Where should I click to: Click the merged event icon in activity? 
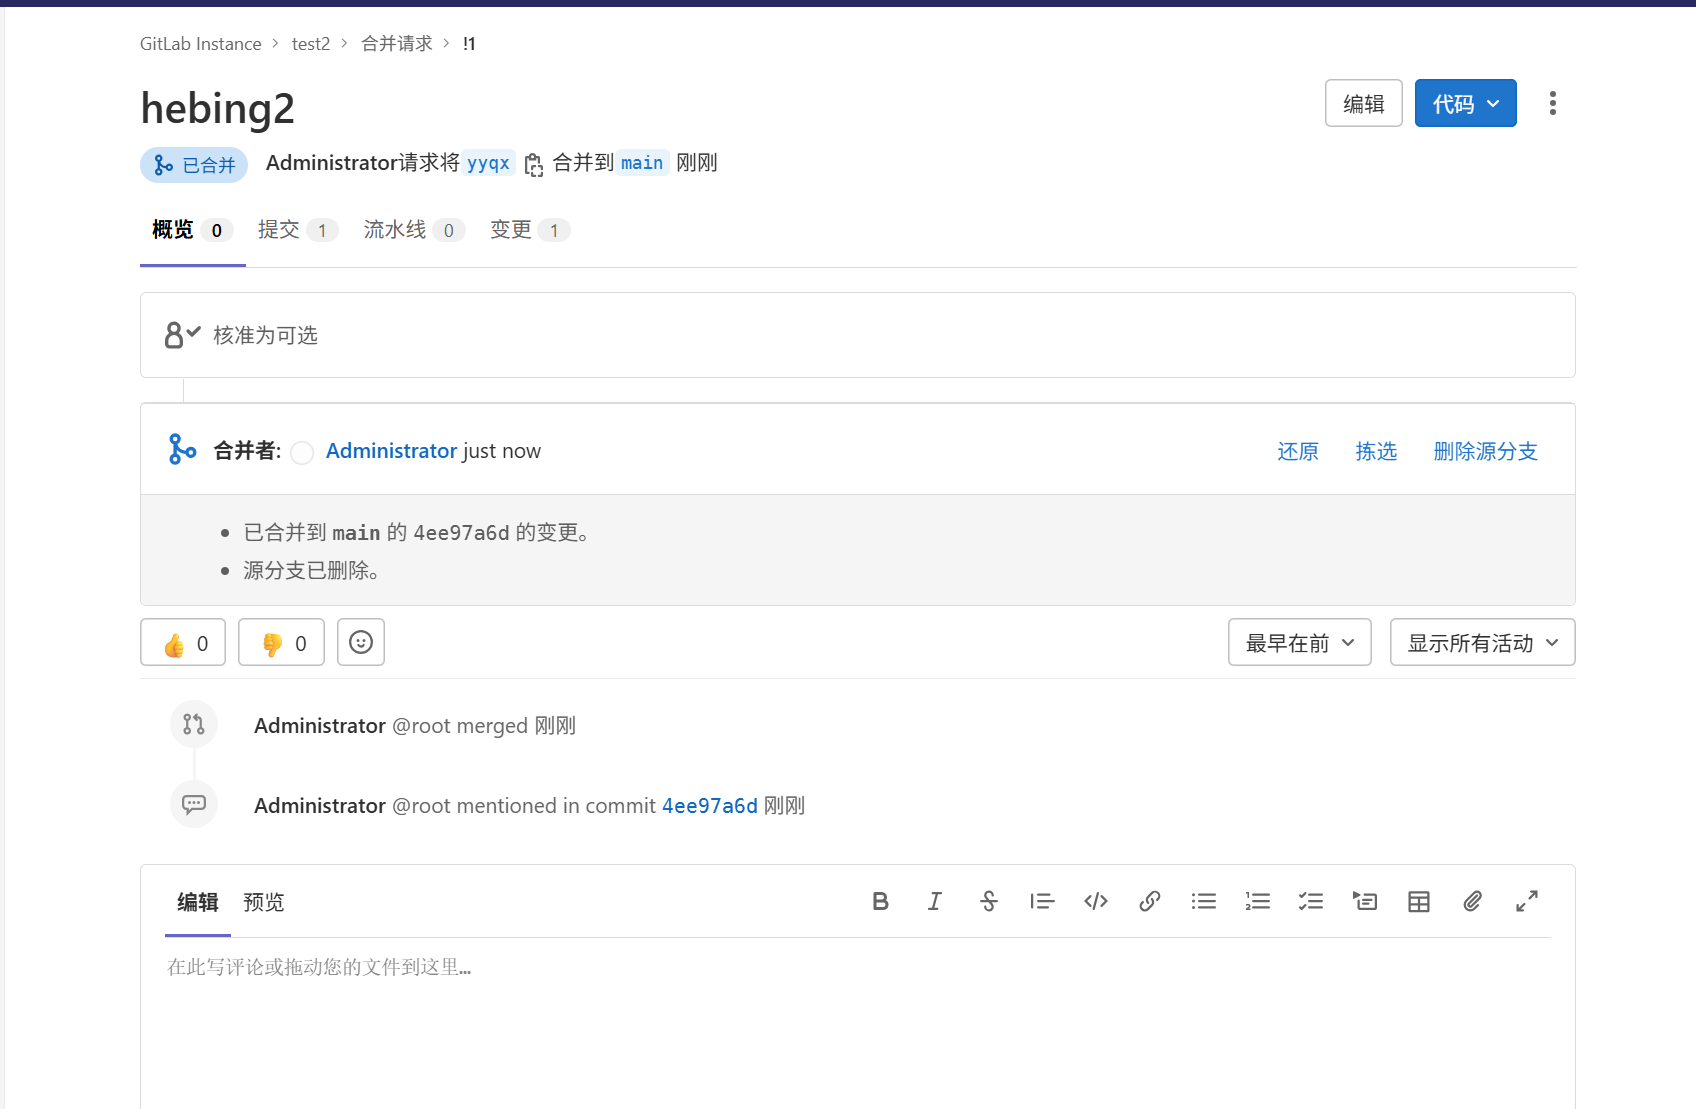point(194,724)
